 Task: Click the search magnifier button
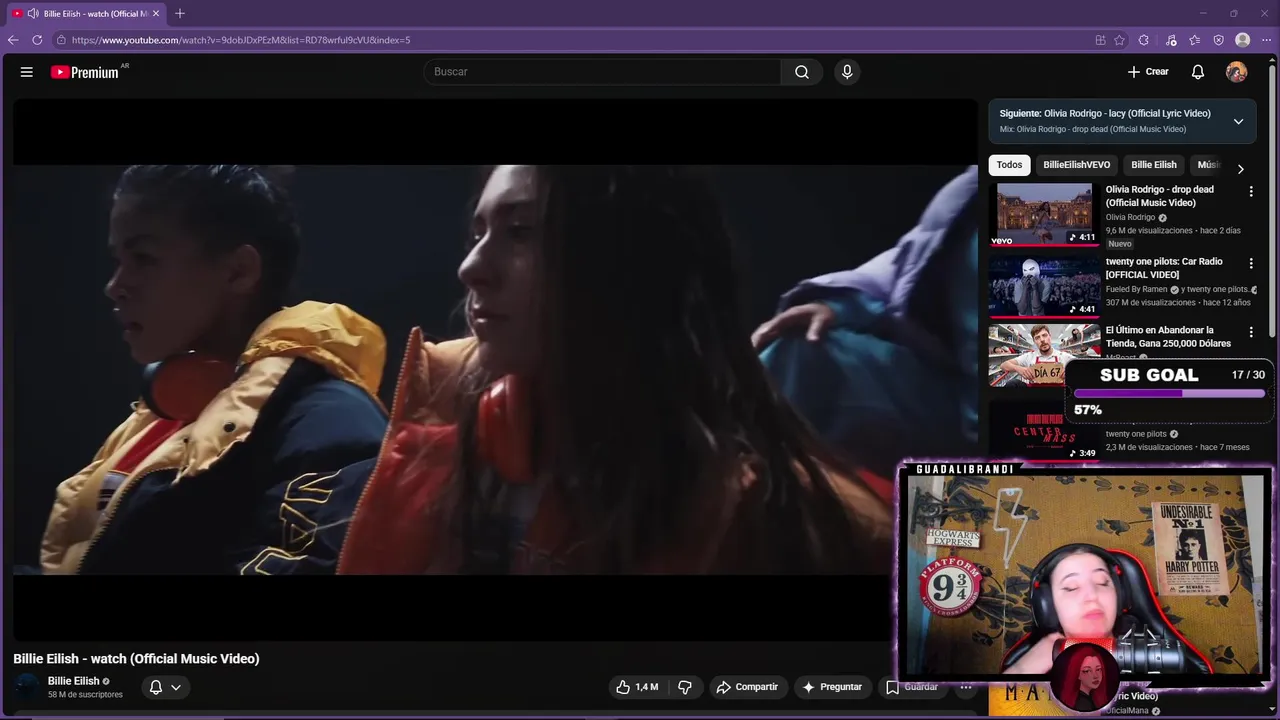802,72
